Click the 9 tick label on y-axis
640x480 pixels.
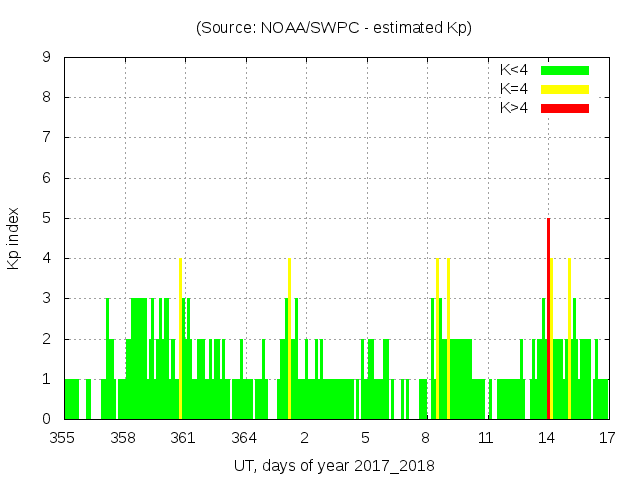(x=47, y=57)
